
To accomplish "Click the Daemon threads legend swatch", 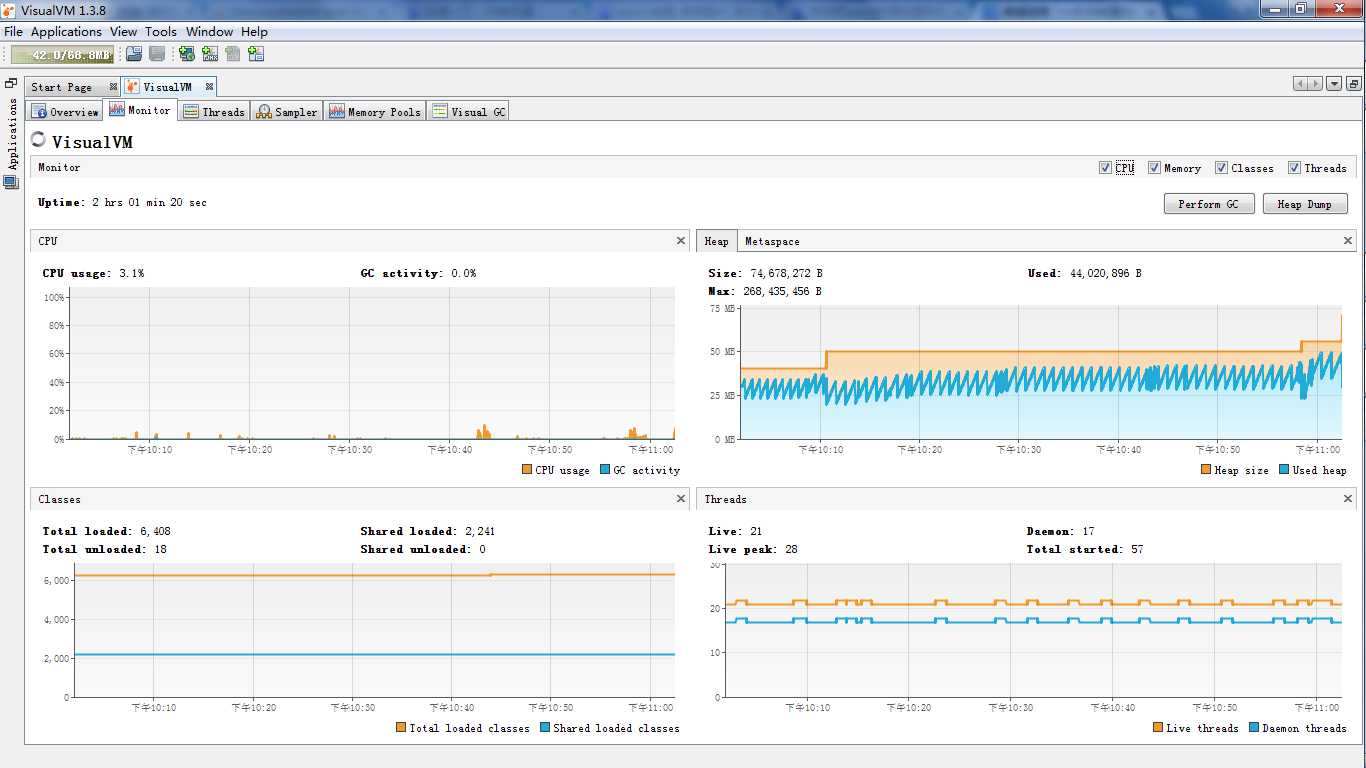I will (x=1254, y=728).
